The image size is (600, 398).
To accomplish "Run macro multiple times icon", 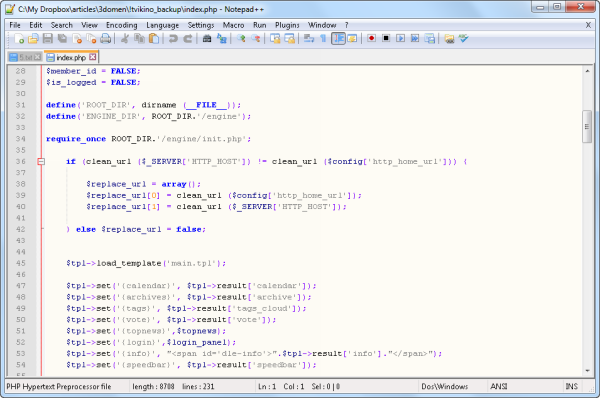I will [415, 38].
